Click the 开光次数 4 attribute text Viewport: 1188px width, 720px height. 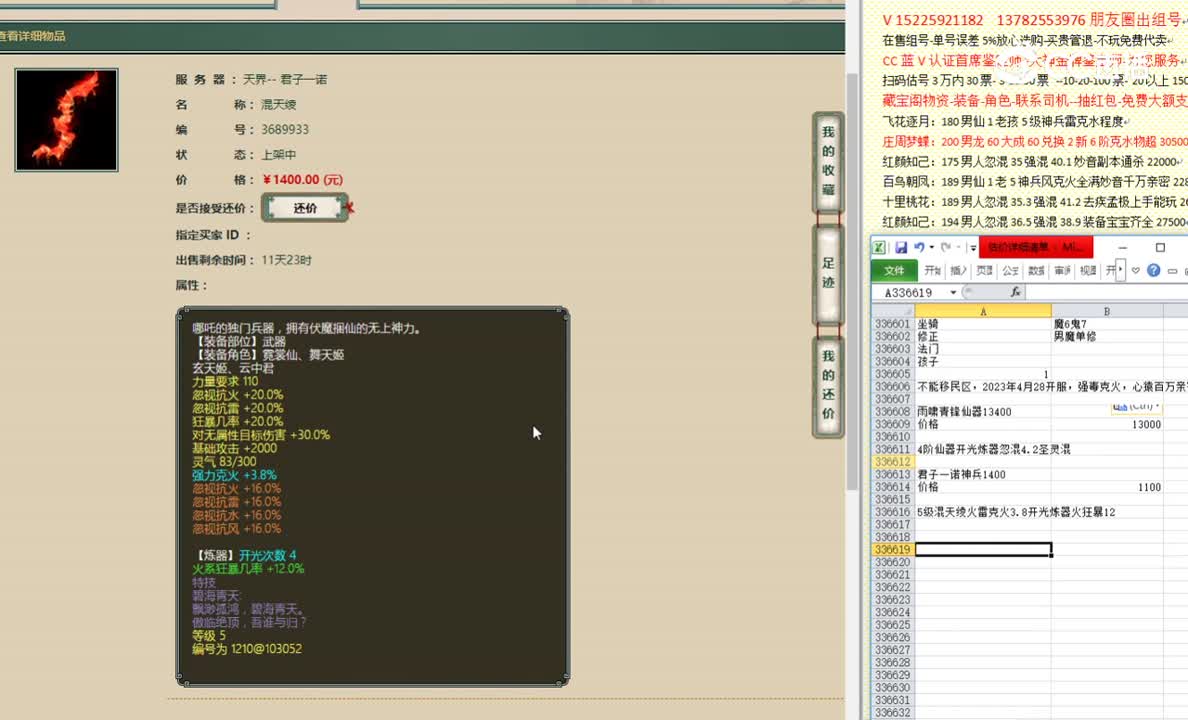[x=267, y=556]
